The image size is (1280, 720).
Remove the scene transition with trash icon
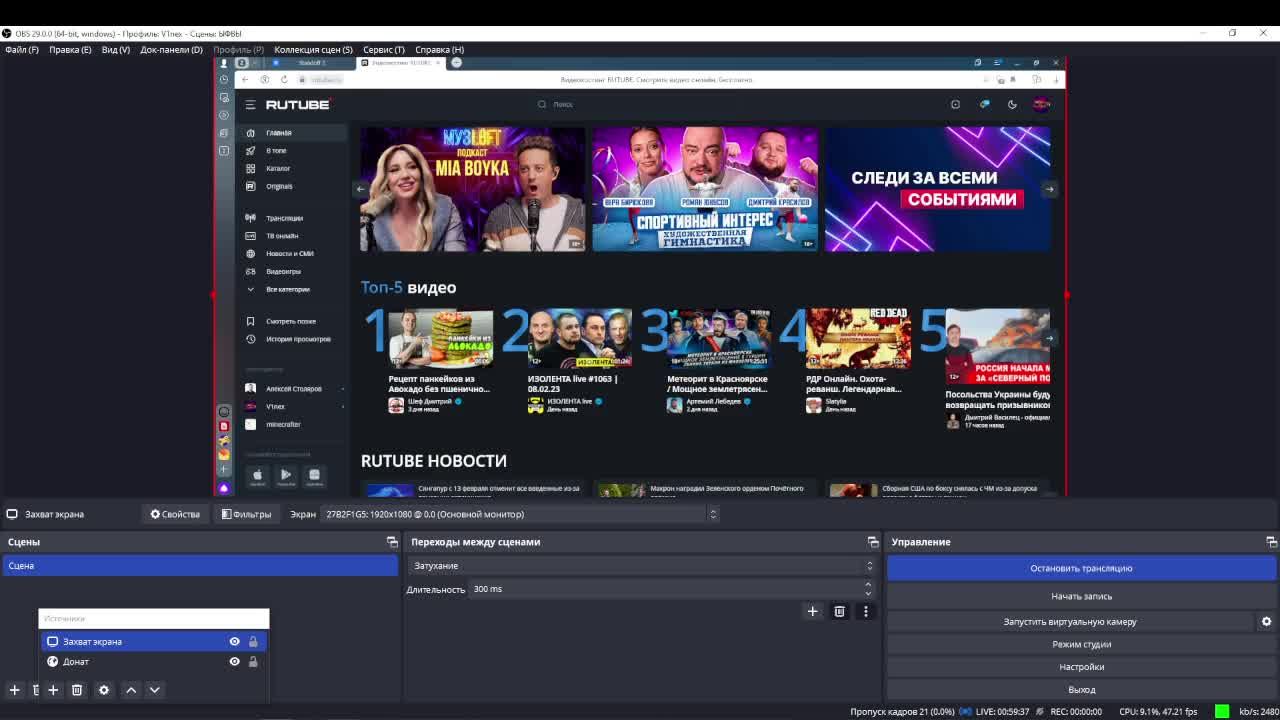click(x=839, y=611)
